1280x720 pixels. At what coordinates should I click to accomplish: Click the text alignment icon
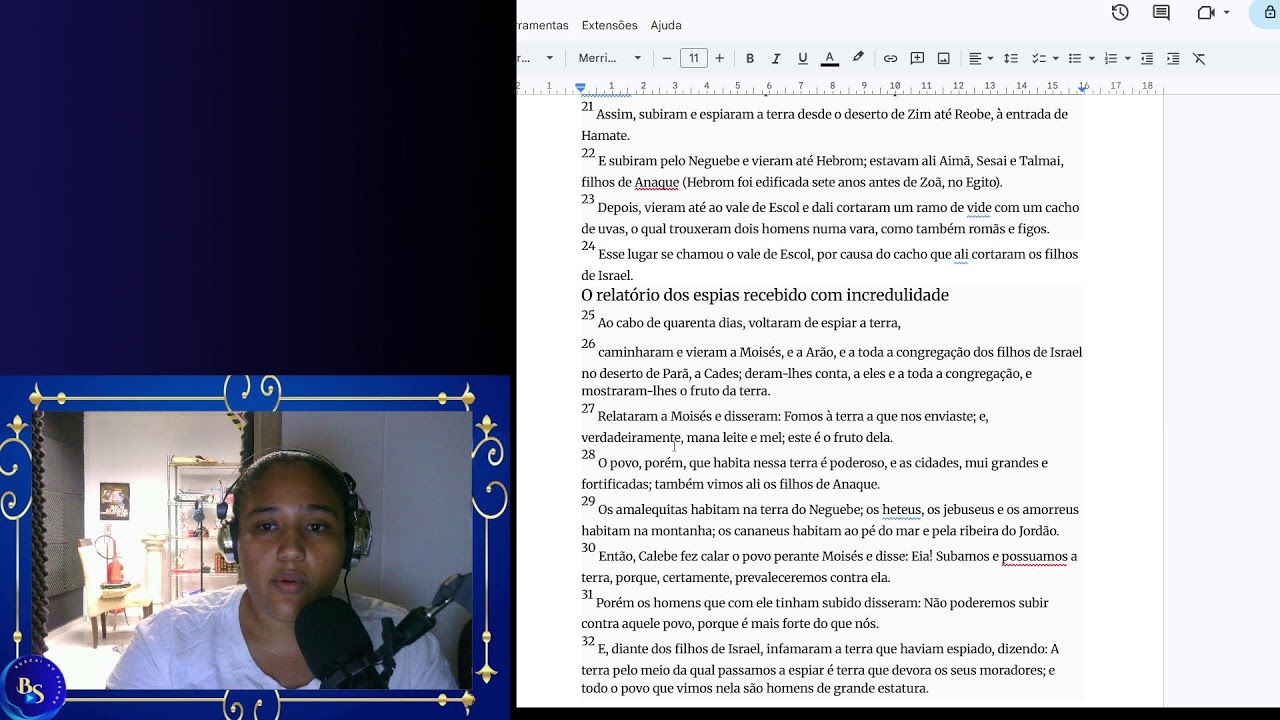[975, 58]
